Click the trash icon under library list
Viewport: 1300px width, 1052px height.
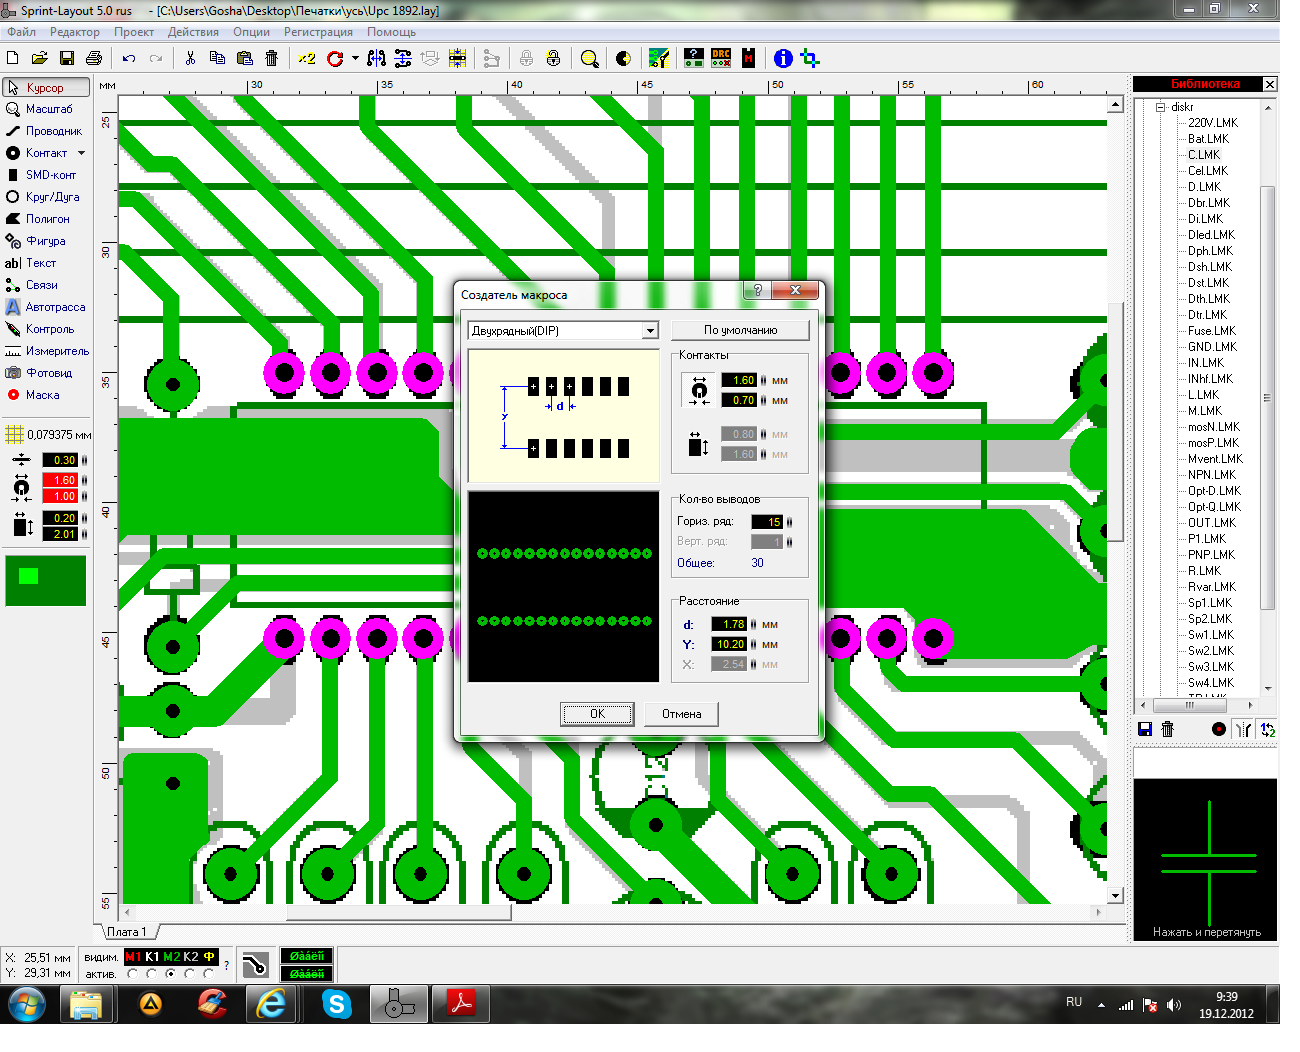pyautogui.click(x=1168, y=729)
